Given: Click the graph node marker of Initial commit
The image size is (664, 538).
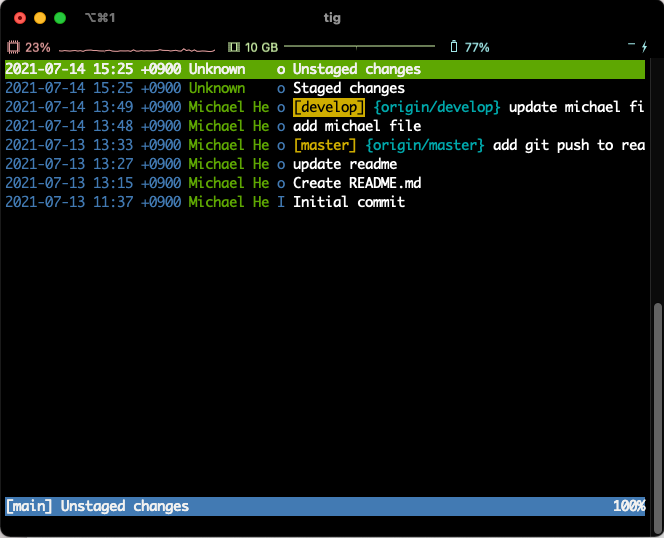Looking at the screenshot, I should pyautogui.click(x=281, y=202).
